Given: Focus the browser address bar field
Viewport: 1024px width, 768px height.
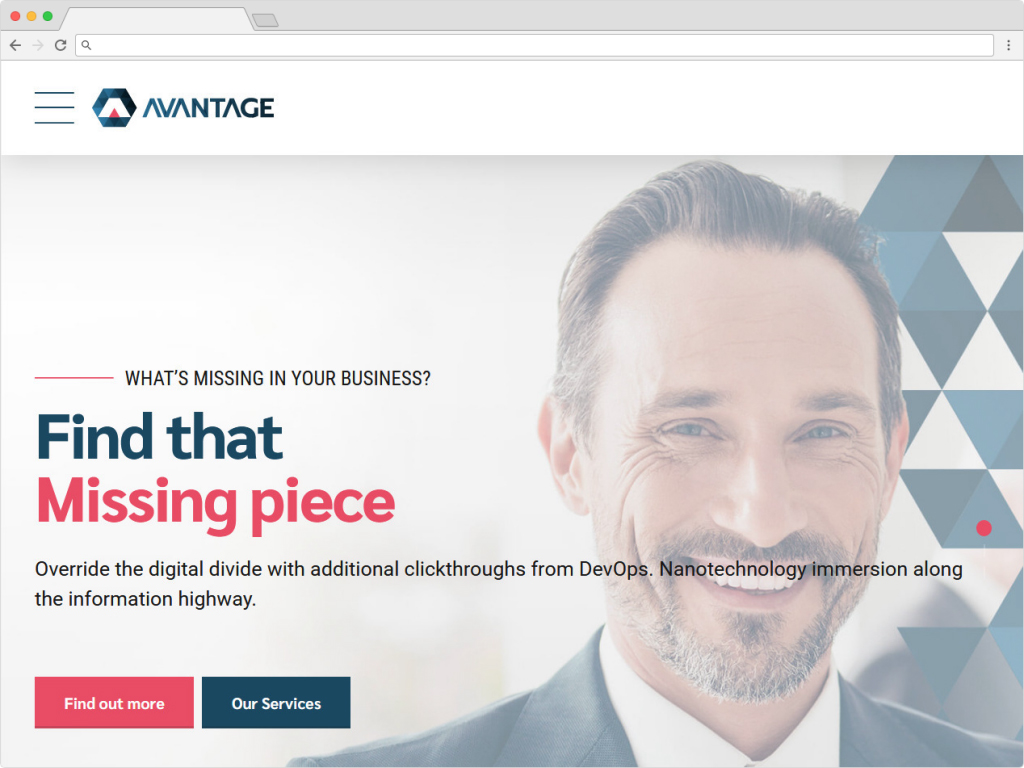Looking at the screenshot, I should [x=534, y=45].
